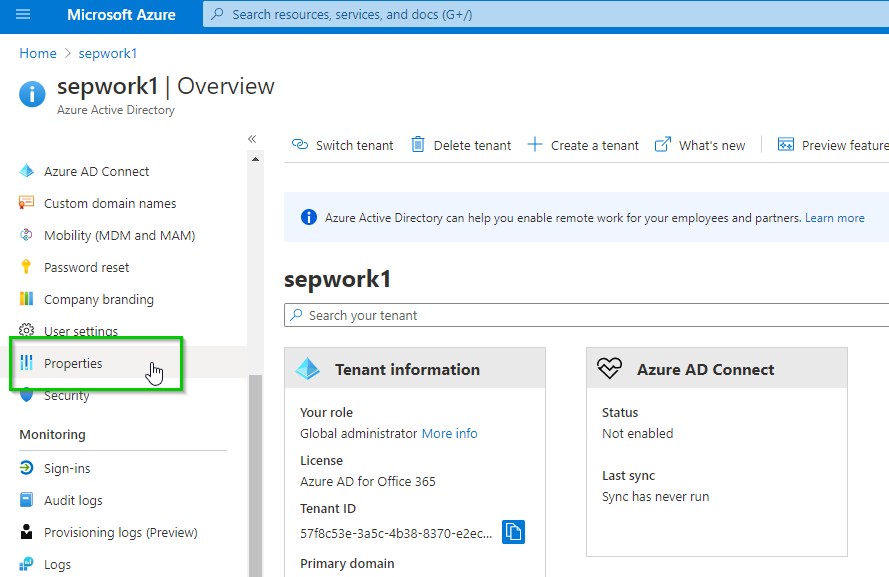
Task: Open the hamburger portal menu
Action: tap(23, 15)
